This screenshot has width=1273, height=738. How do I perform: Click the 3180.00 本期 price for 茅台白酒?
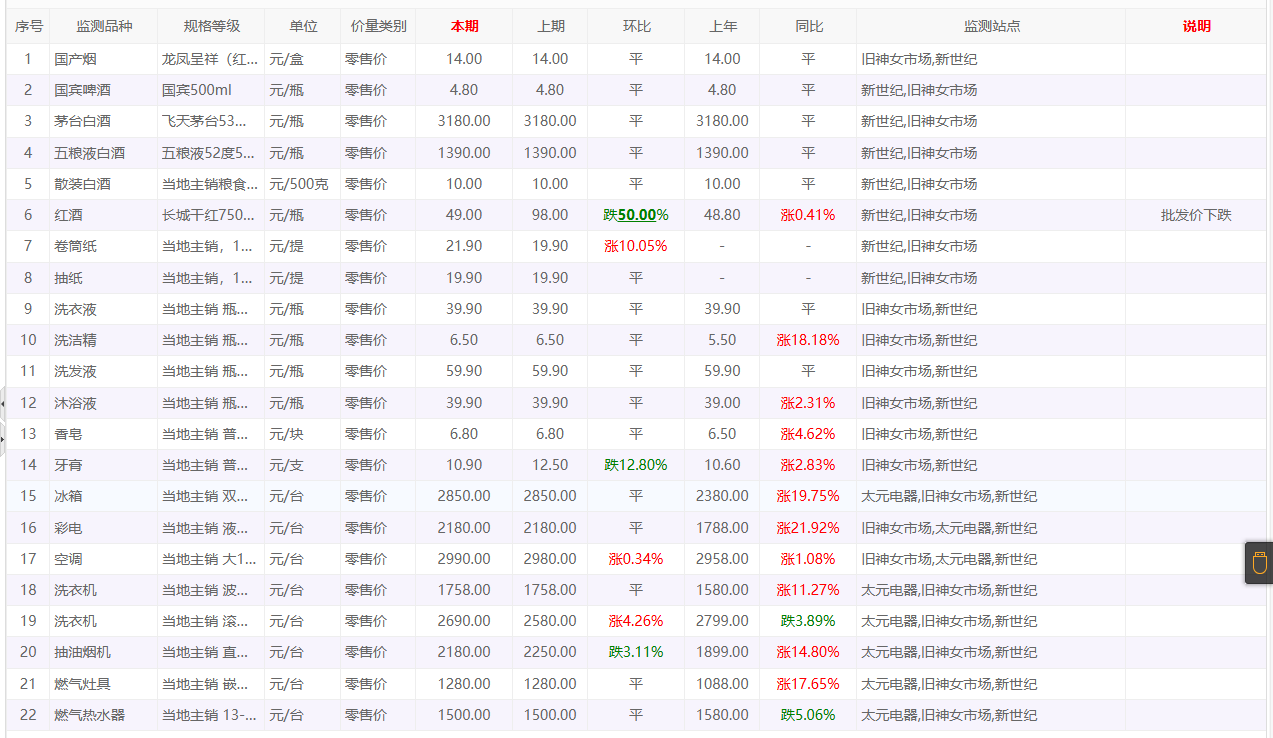(464, 121)
